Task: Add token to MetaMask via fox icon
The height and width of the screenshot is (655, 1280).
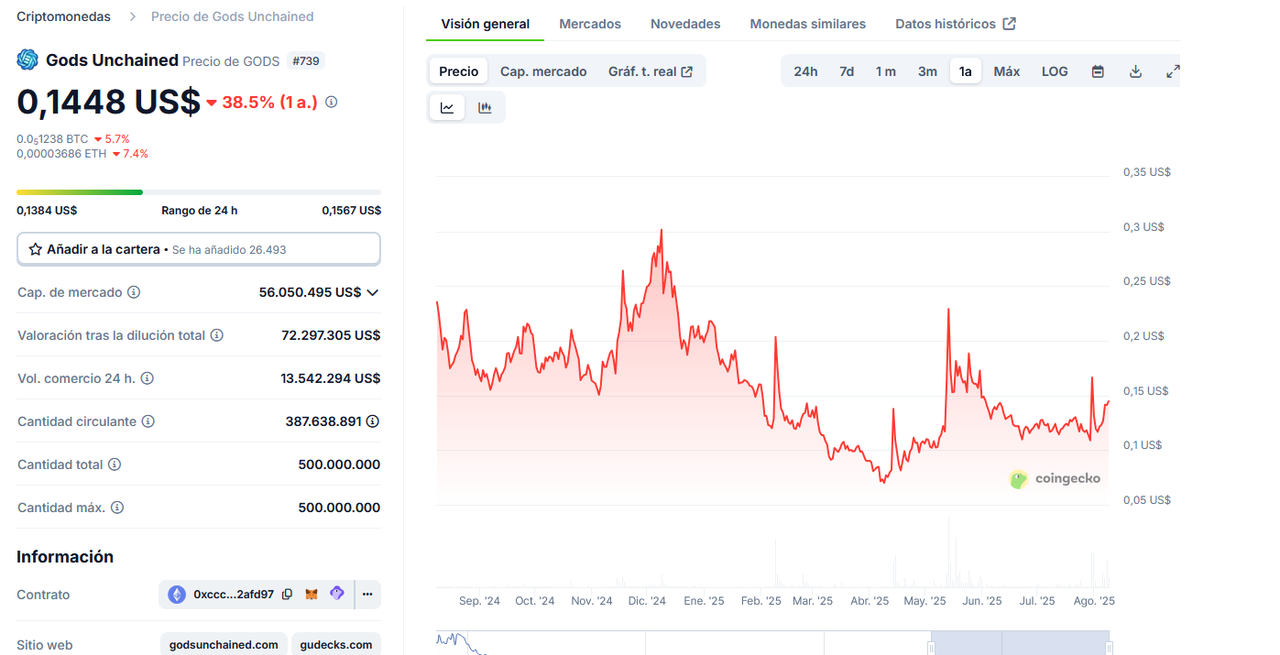Action: click(x=312, y=594)
